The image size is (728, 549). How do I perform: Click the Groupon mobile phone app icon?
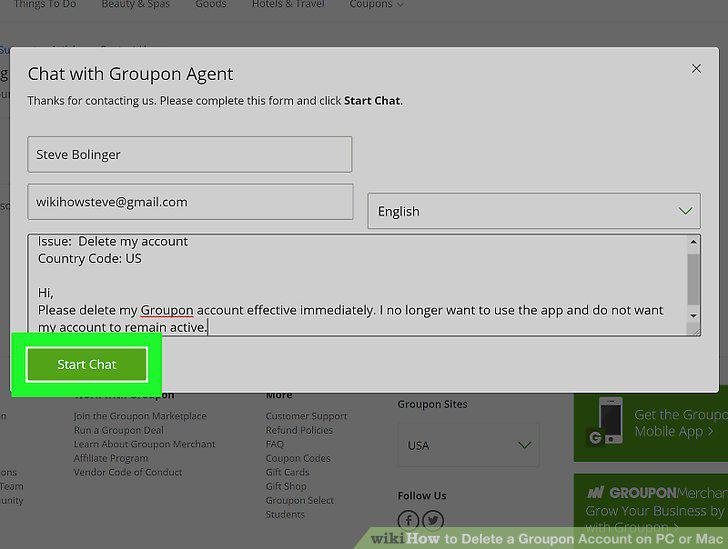tap(606, 421)
